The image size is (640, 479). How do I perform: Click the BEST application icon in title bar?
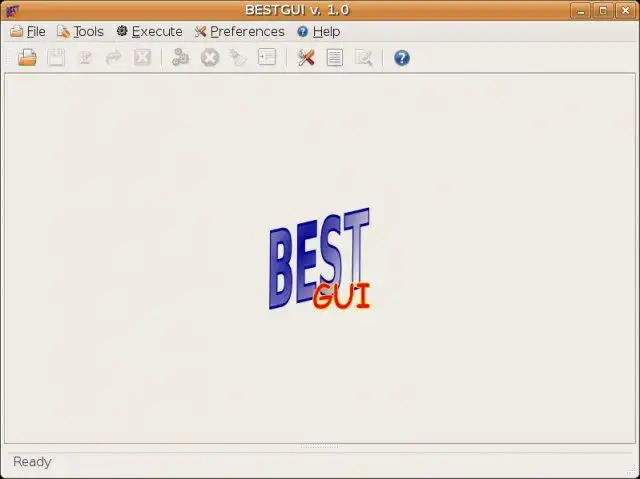12,11
